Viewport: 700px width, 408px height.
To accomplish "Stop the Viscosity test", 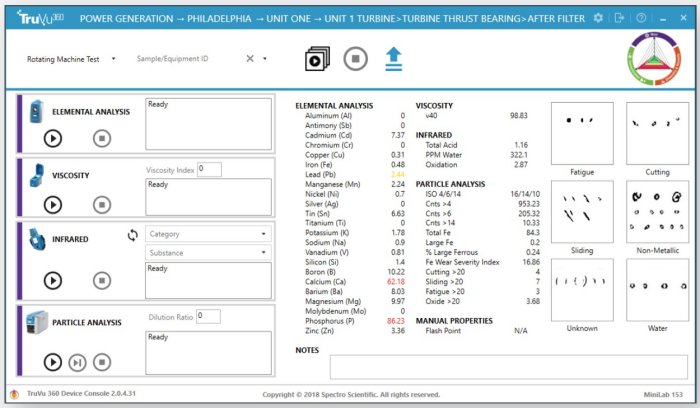I will tap(101, 204).
